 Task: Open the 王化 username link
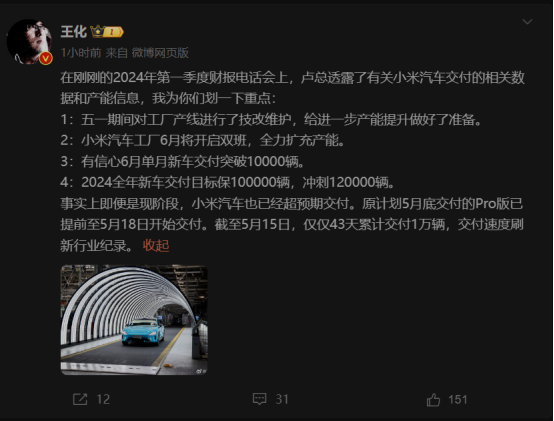(x=73, y=32)
